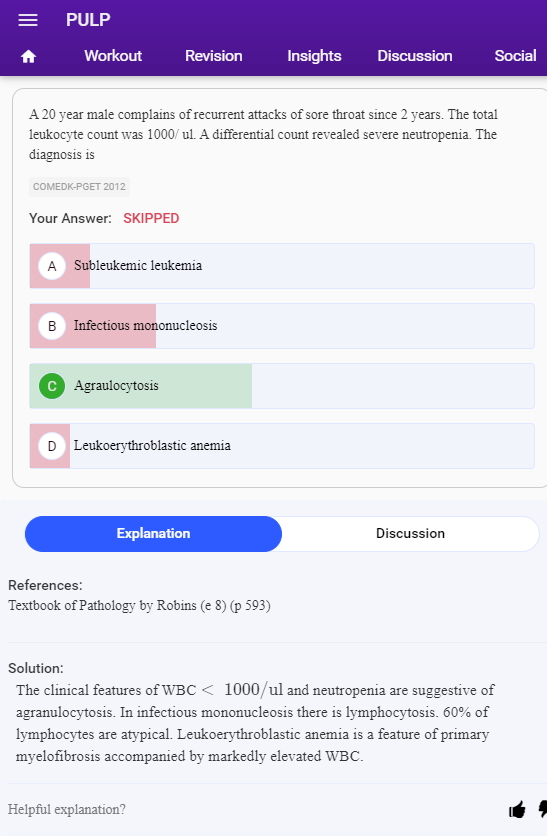Switch to the Discussion toggle below the question

point(411,534)
